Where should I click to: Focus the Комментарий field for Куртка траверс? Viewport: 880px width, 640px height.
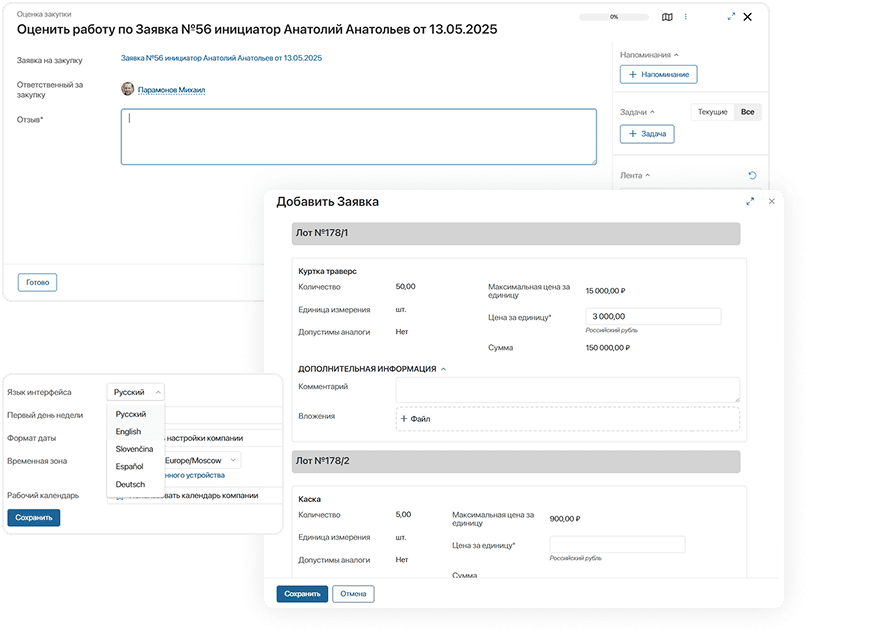tap(567, 390)
